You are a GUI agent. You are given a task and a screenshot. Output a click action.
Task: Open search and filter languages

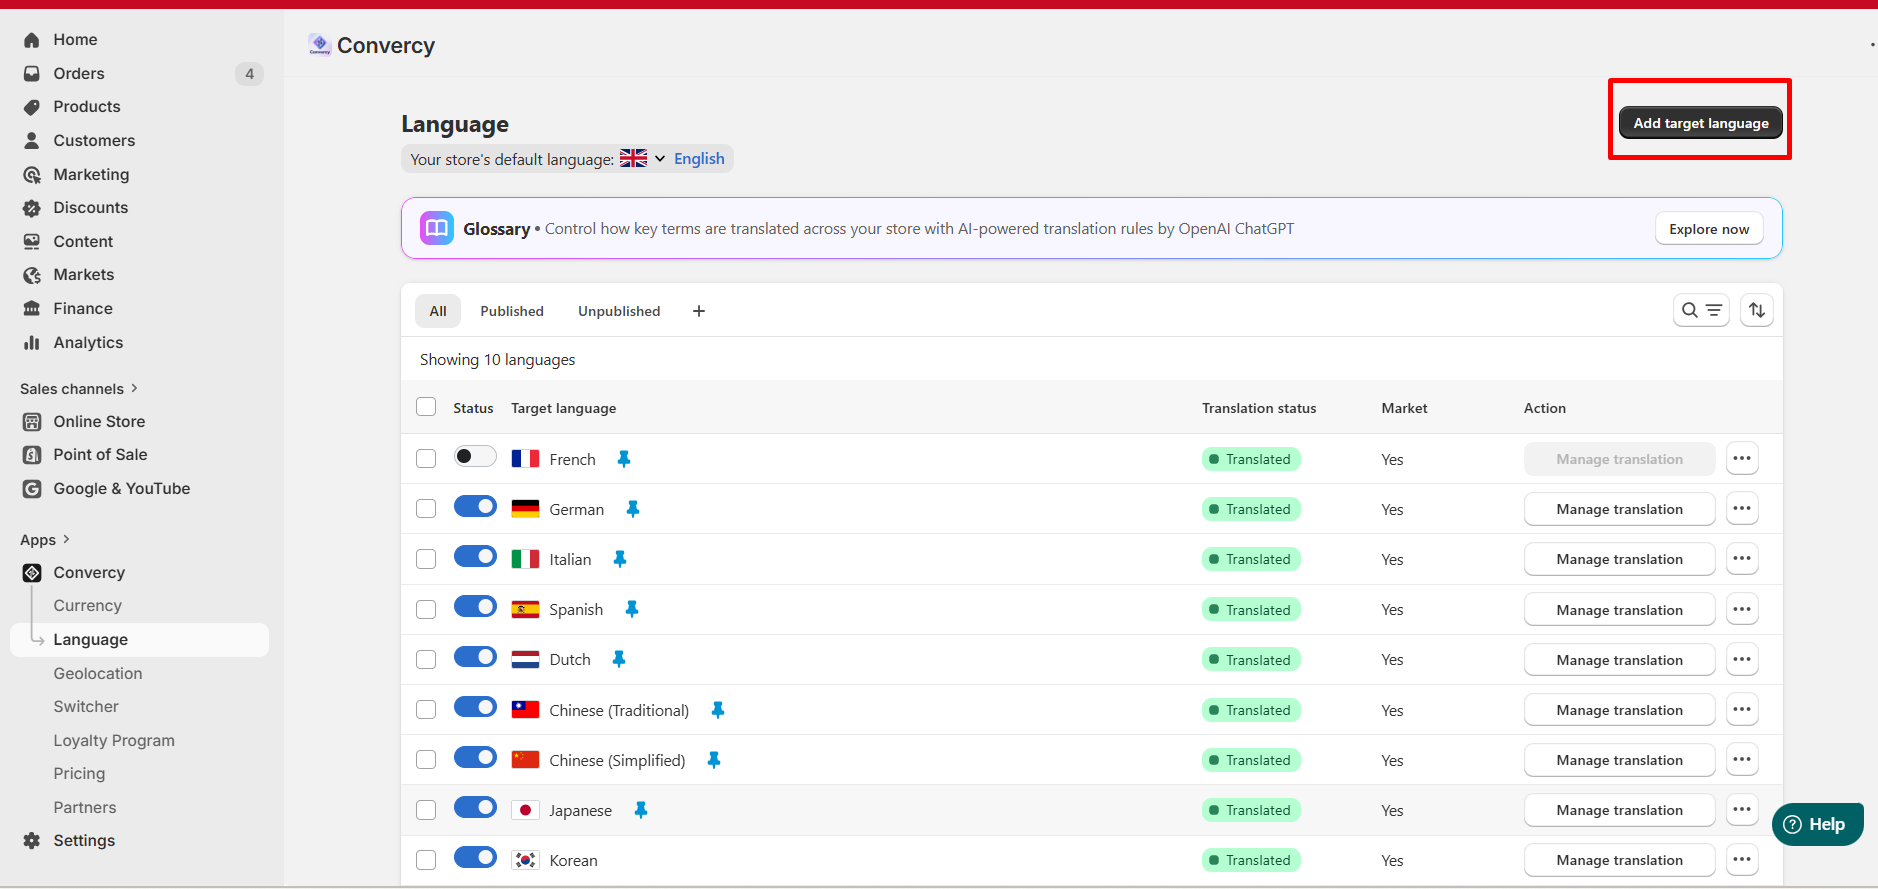tap(1701, 311)
